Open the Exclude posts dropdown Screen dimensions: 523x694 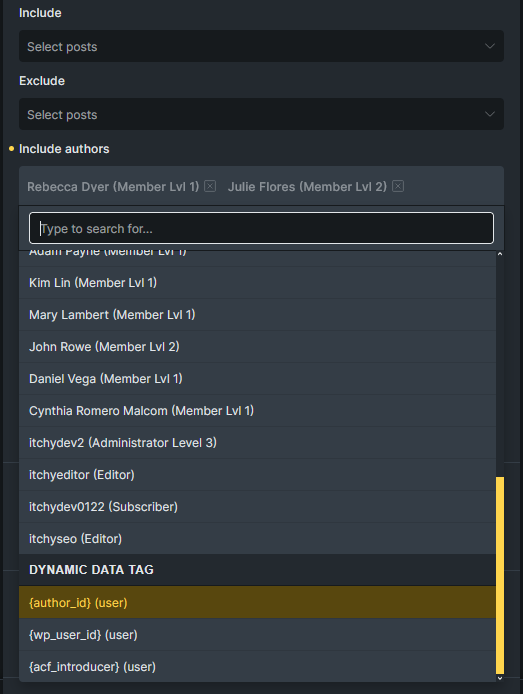(261, 114)
